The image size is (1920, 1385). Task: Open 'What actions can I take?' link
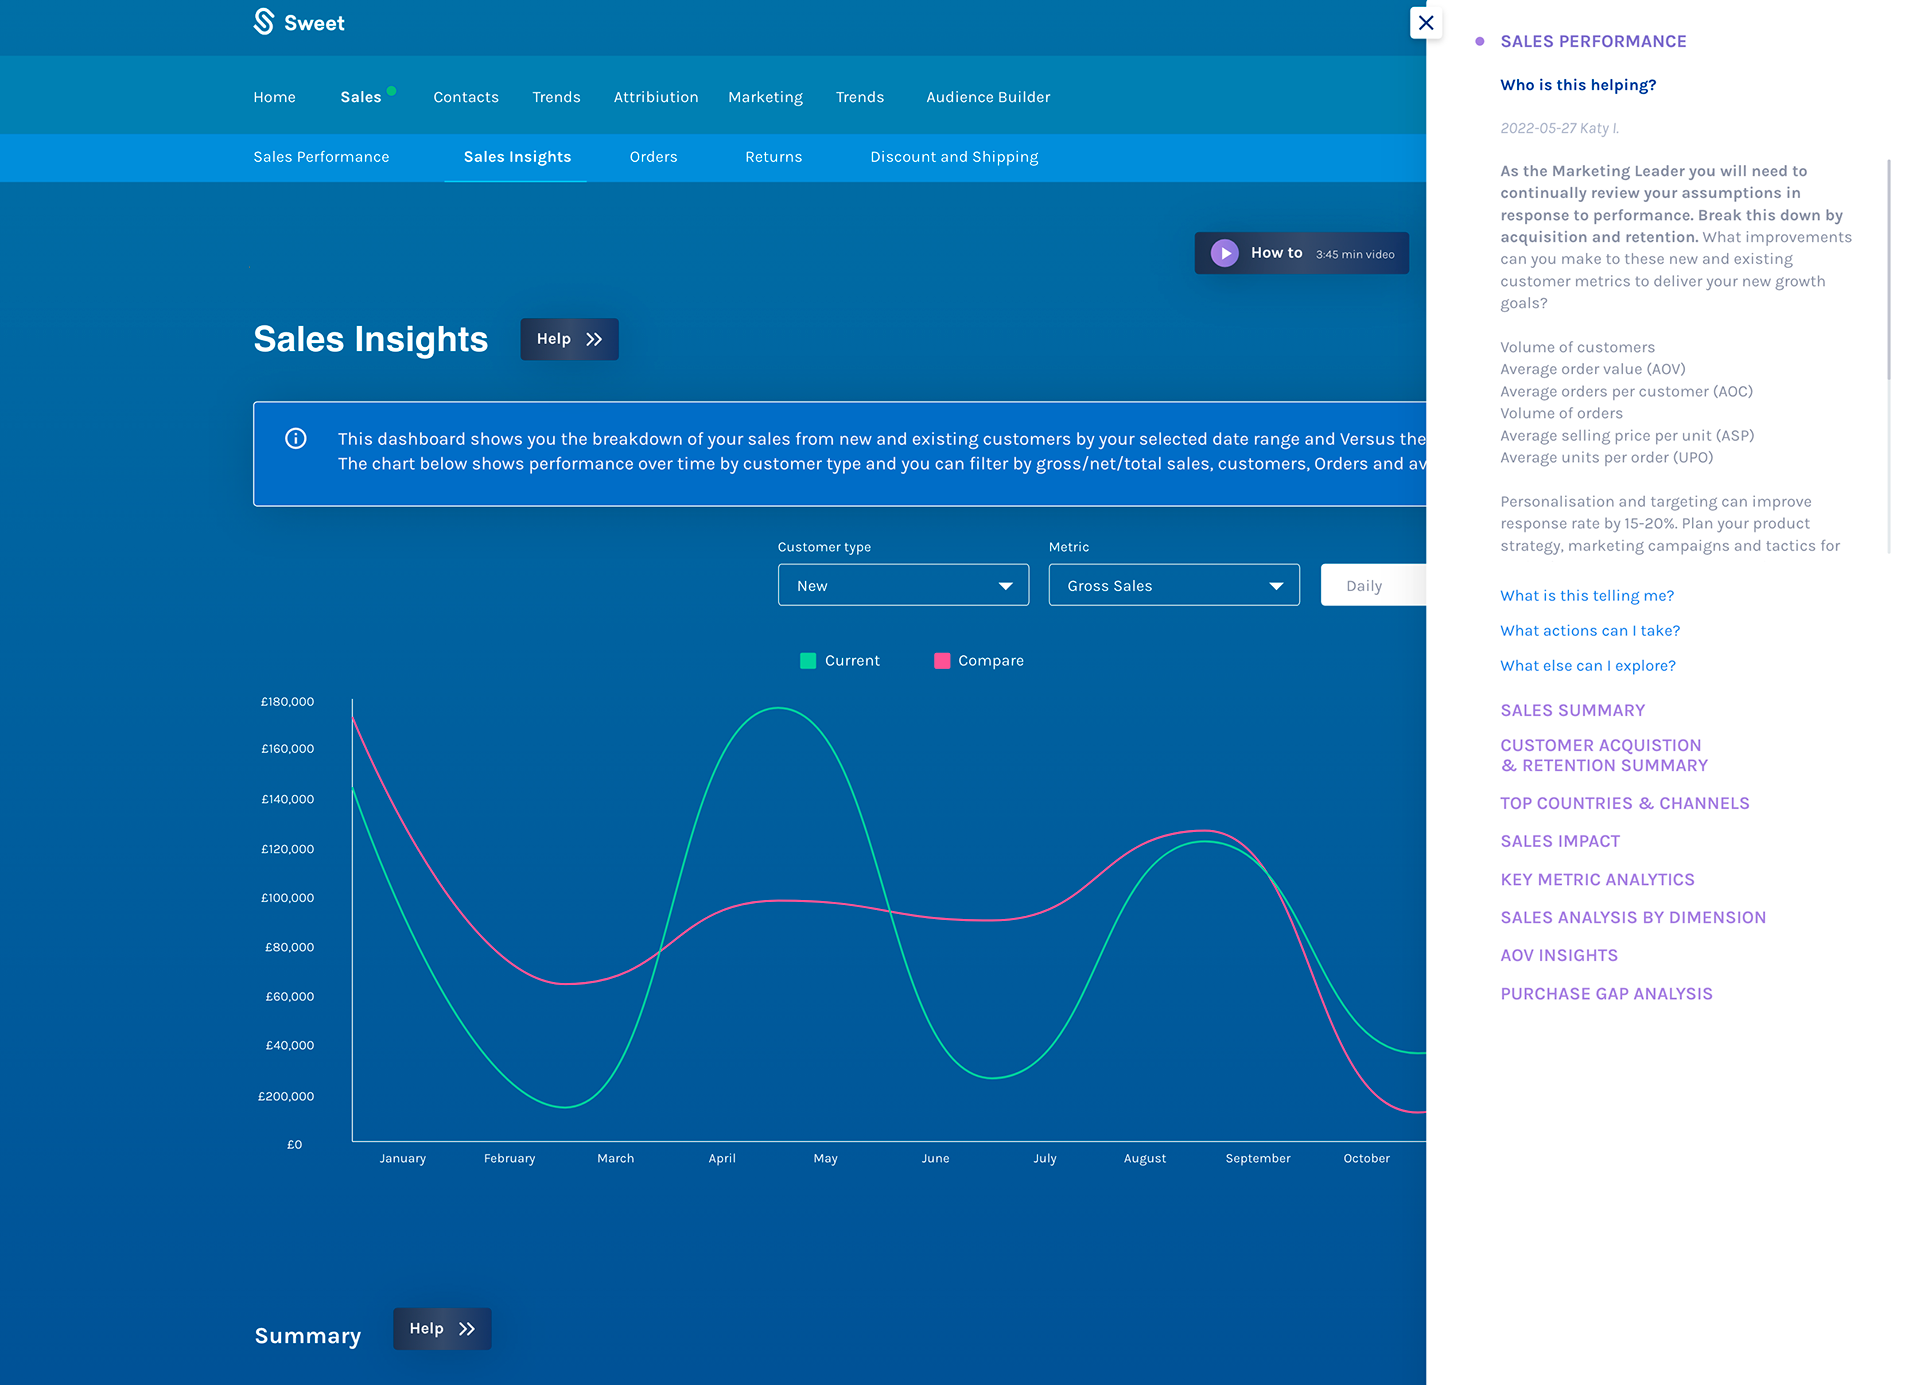coord(1590,631)
